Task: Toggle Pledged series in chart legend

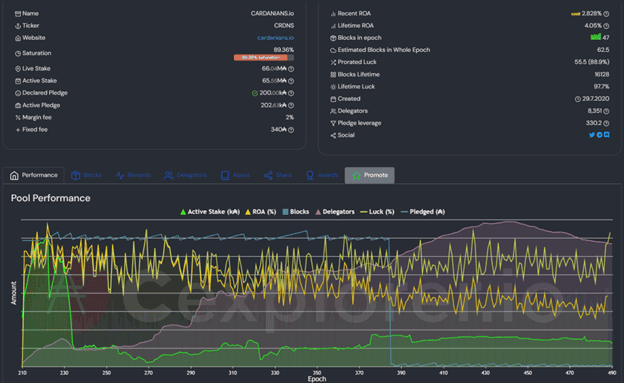Action: (423, 212)
